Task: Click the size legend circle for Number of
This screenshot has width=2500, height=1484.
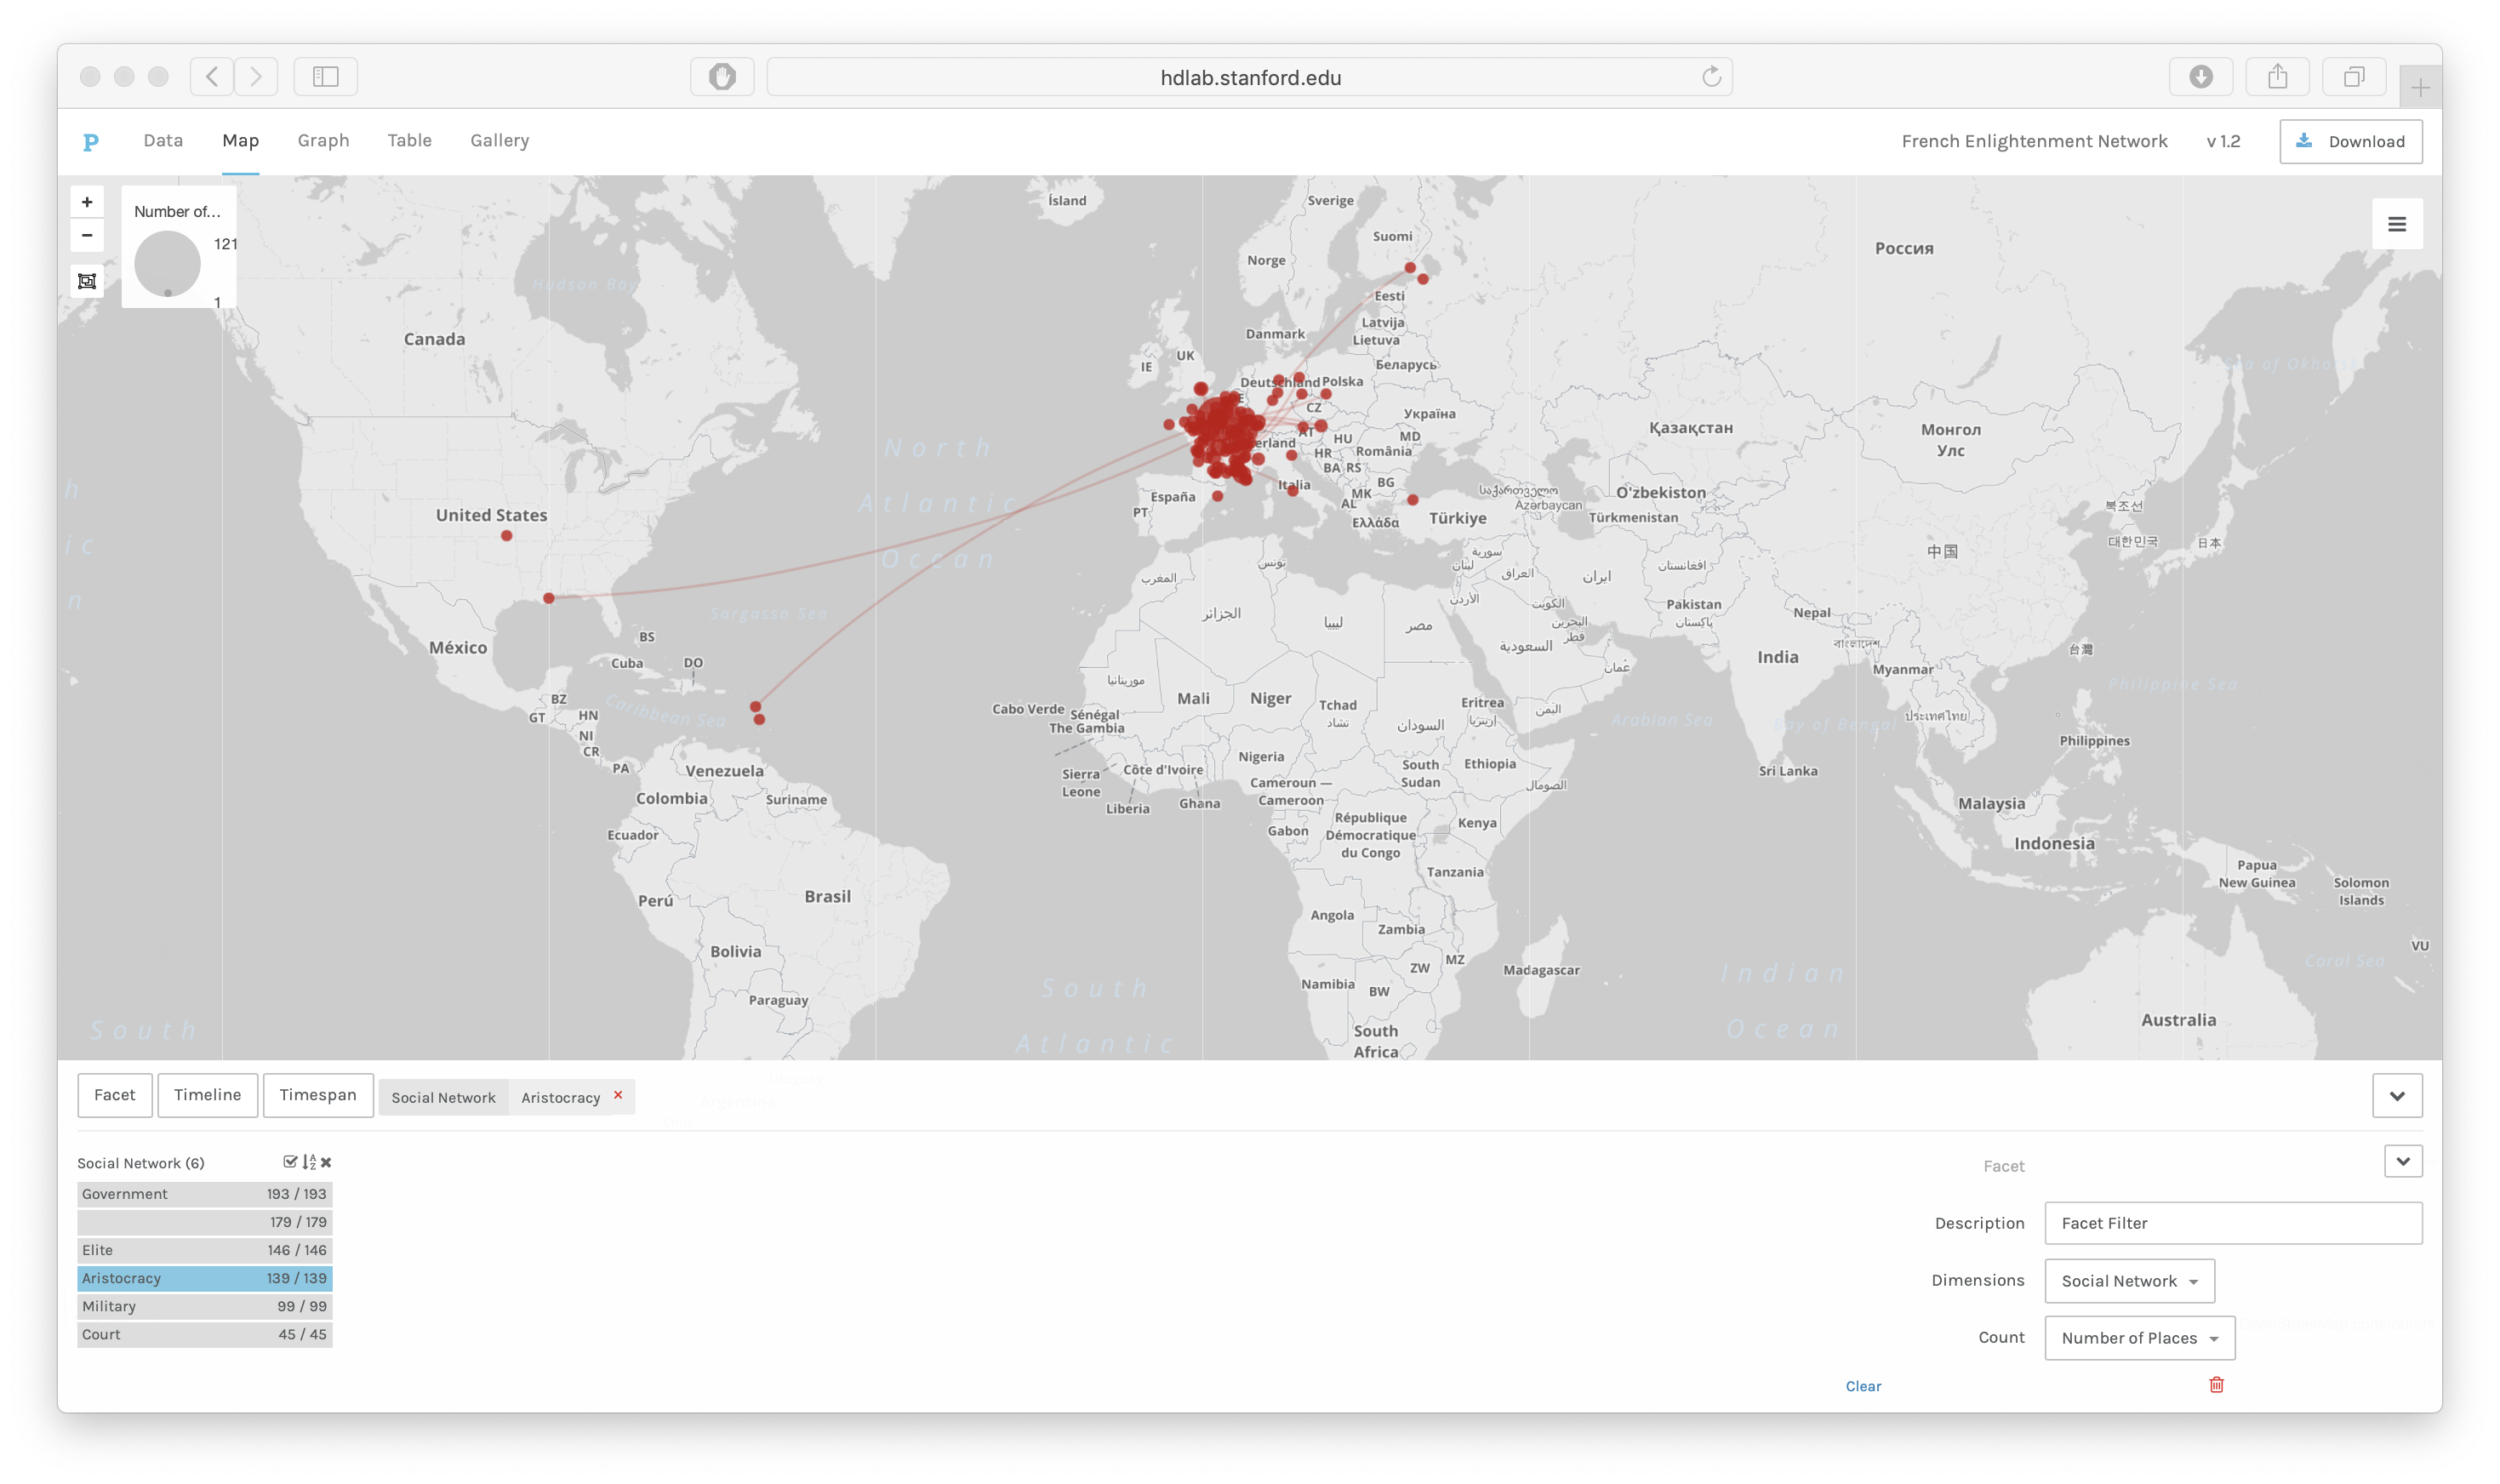Action: coord(167,264)
